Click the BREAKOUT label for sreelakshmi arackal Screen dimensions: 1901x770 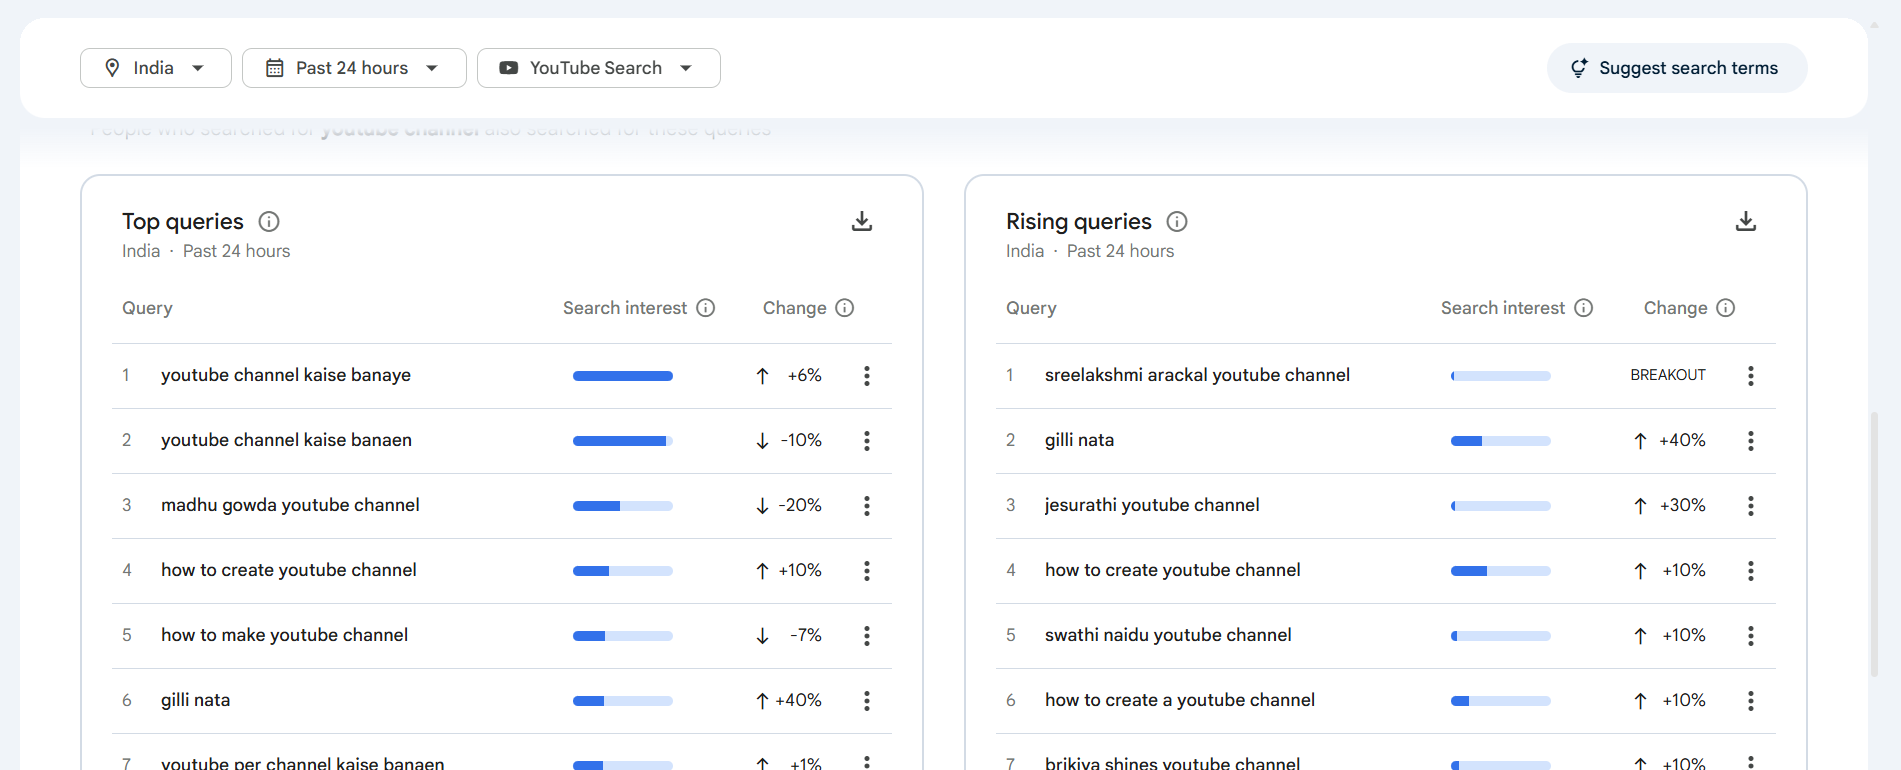tap(1668, 375)
